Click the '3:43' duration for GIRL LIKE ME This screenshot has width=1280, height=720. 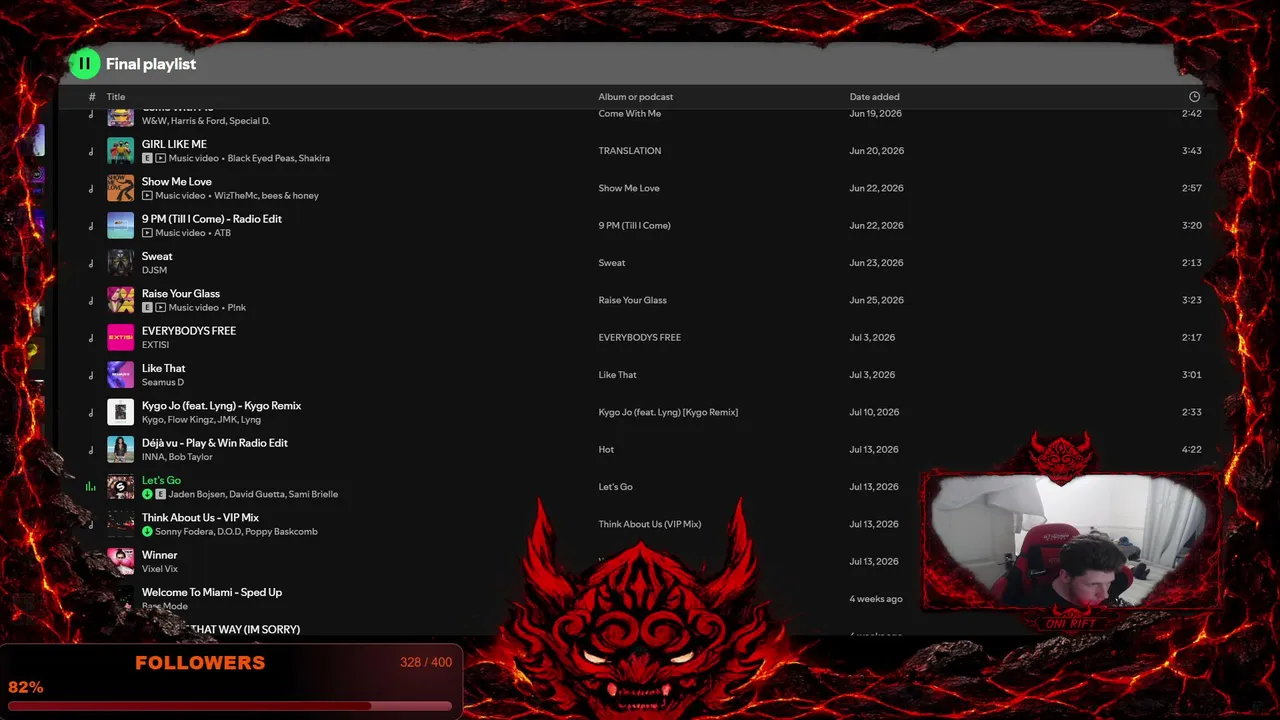point(1192,151)
